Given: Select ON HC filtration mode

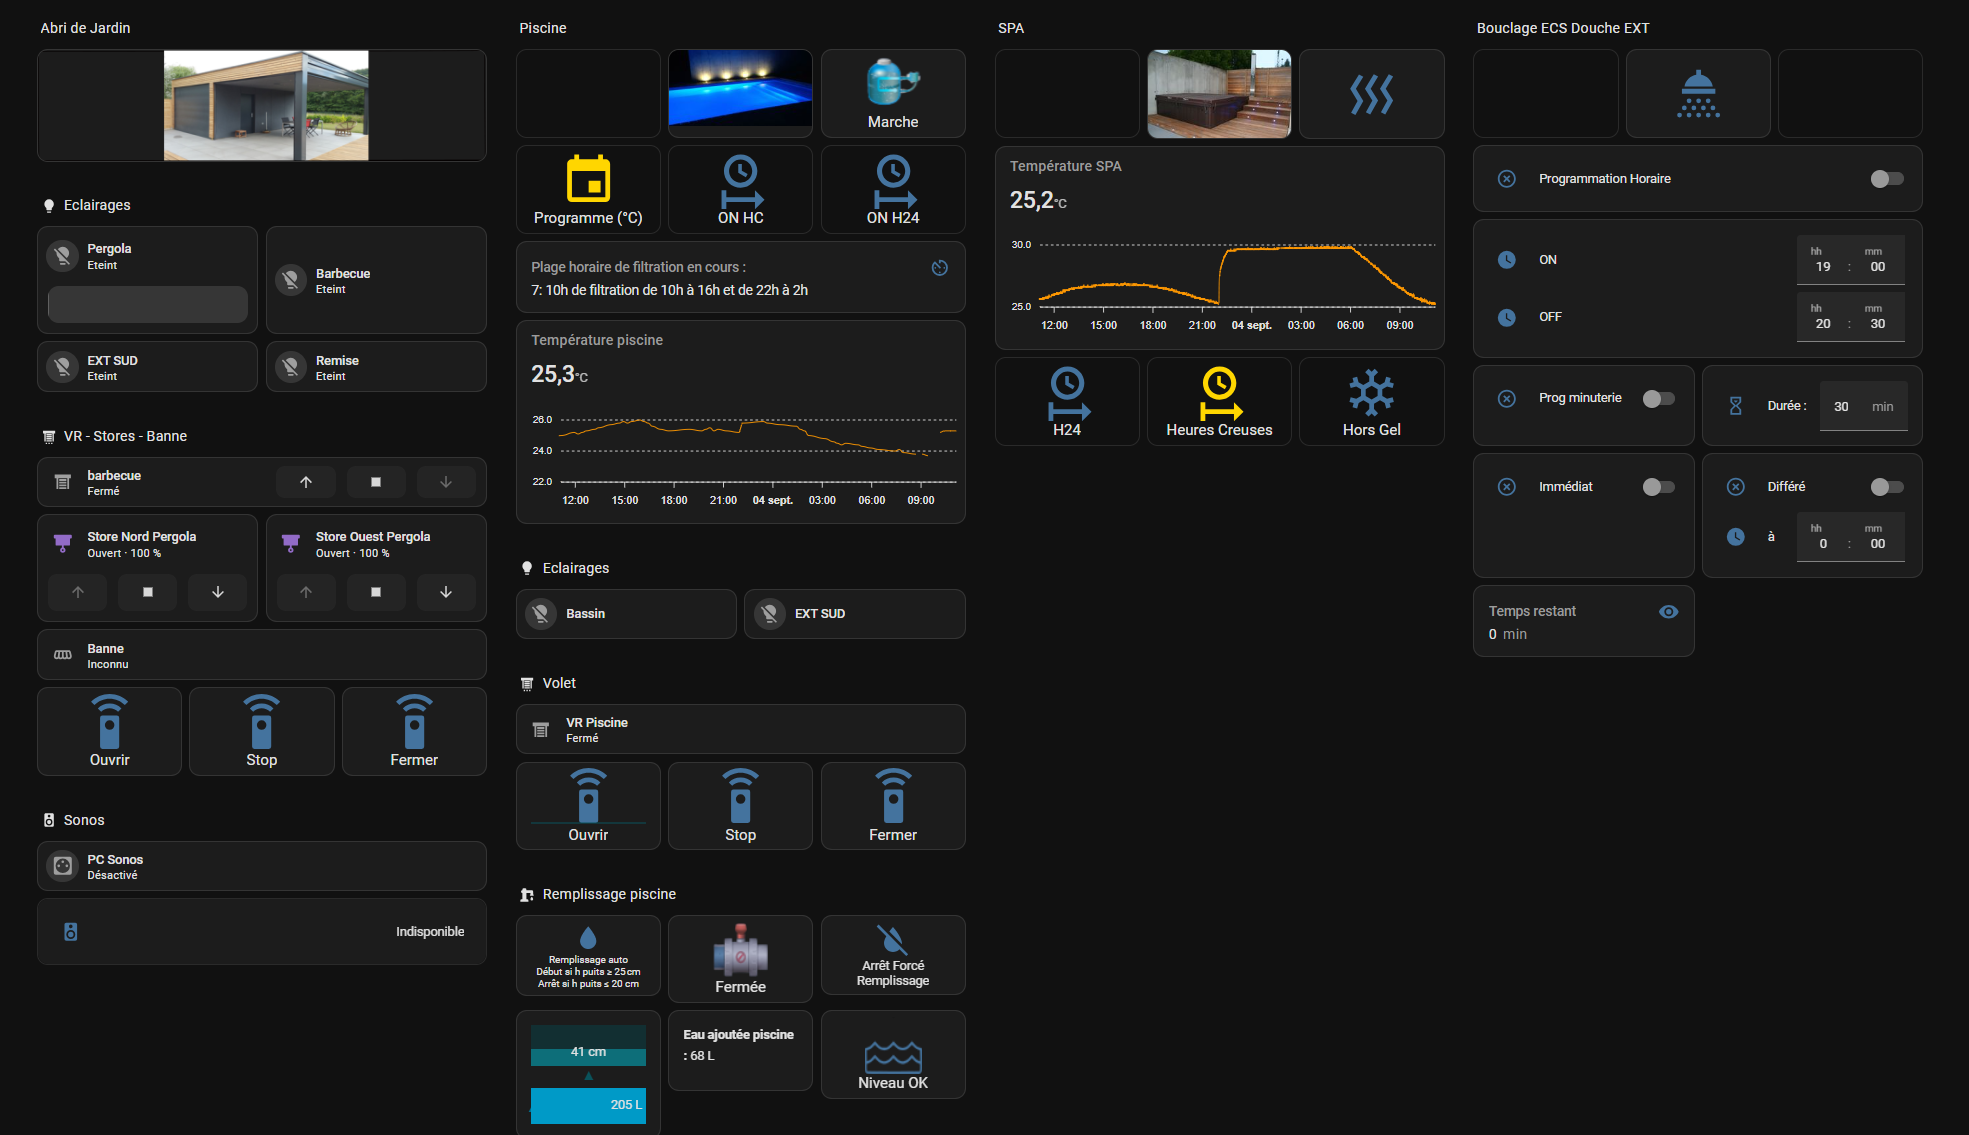Looking at the screenshot, I should [740, 180].
